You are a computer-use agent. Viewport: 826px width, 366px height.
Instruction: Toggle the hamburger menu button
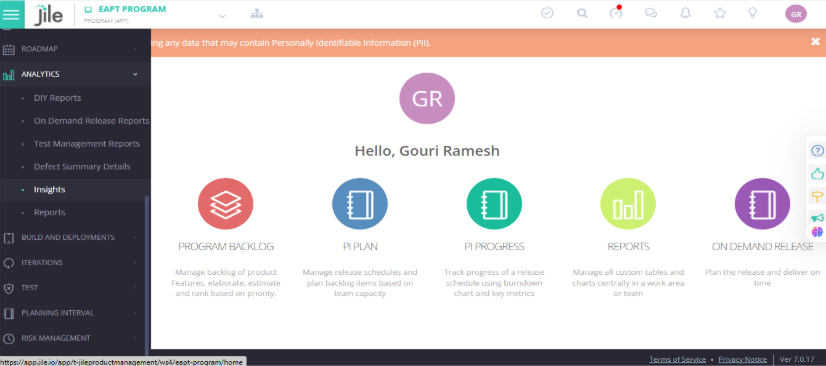point(12,14)
